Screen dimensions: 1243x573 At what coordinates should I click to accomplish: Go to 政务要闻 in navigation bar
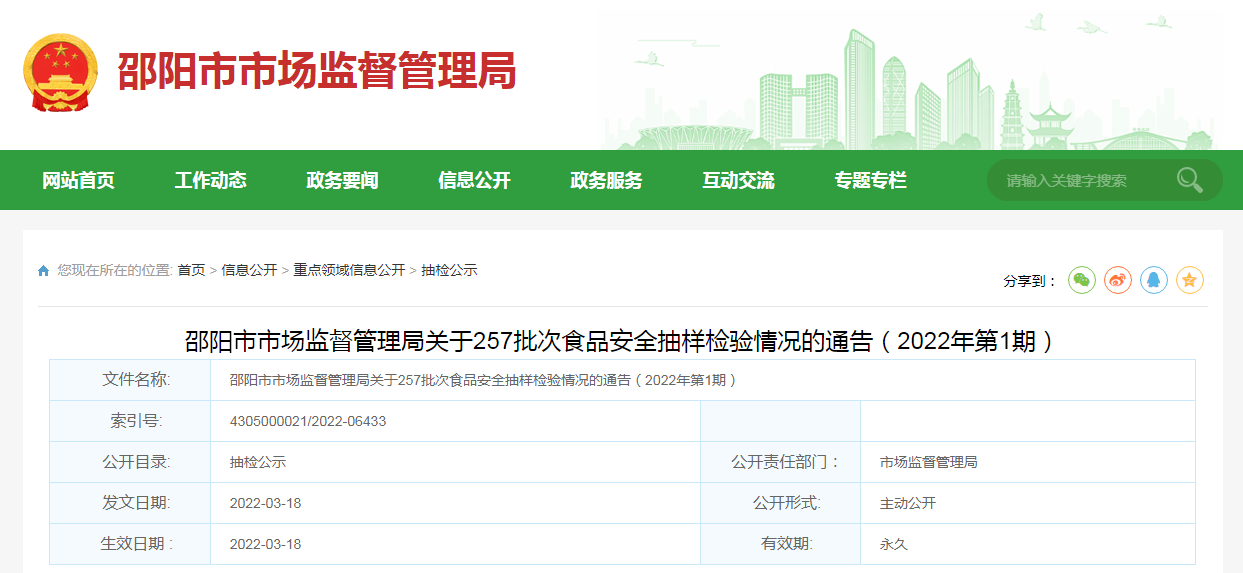[342, 180]
